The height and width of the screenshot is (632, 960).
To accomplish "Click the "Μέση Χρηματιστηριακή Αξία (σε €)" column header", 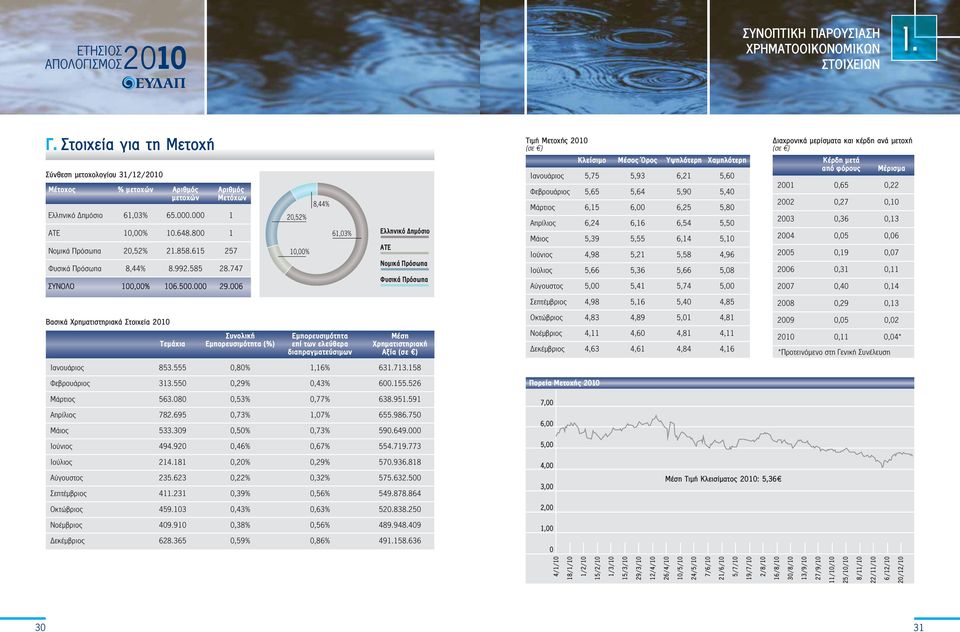I will pos(400,344).
